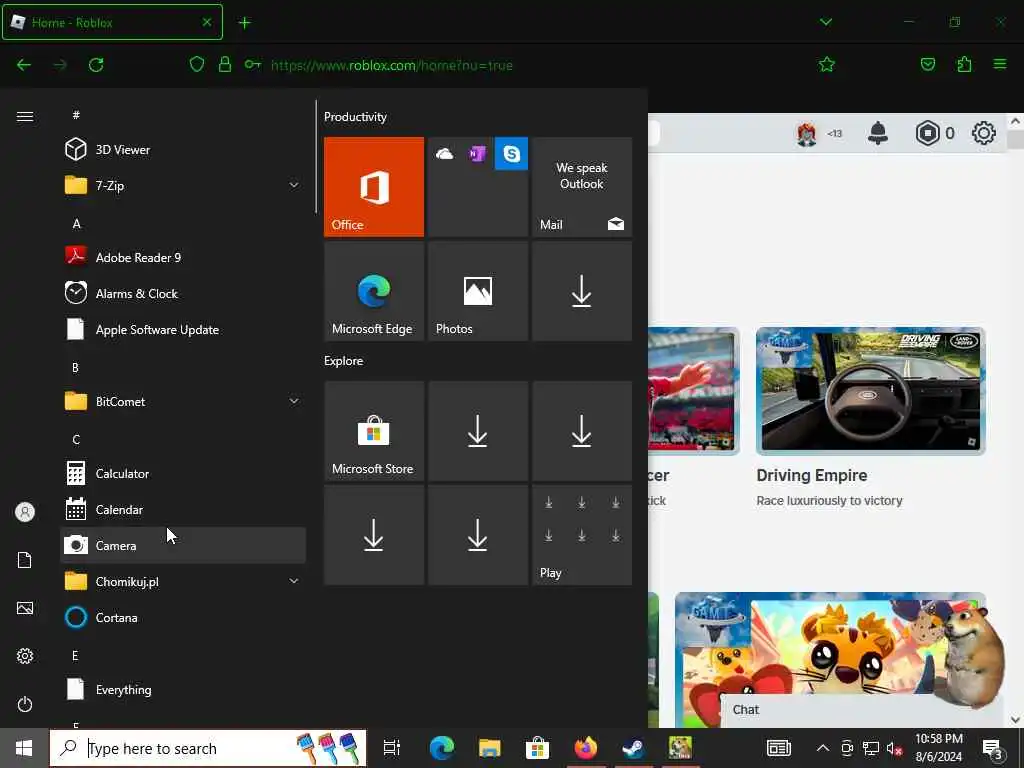Click the Windows Start button

(25, 748)
